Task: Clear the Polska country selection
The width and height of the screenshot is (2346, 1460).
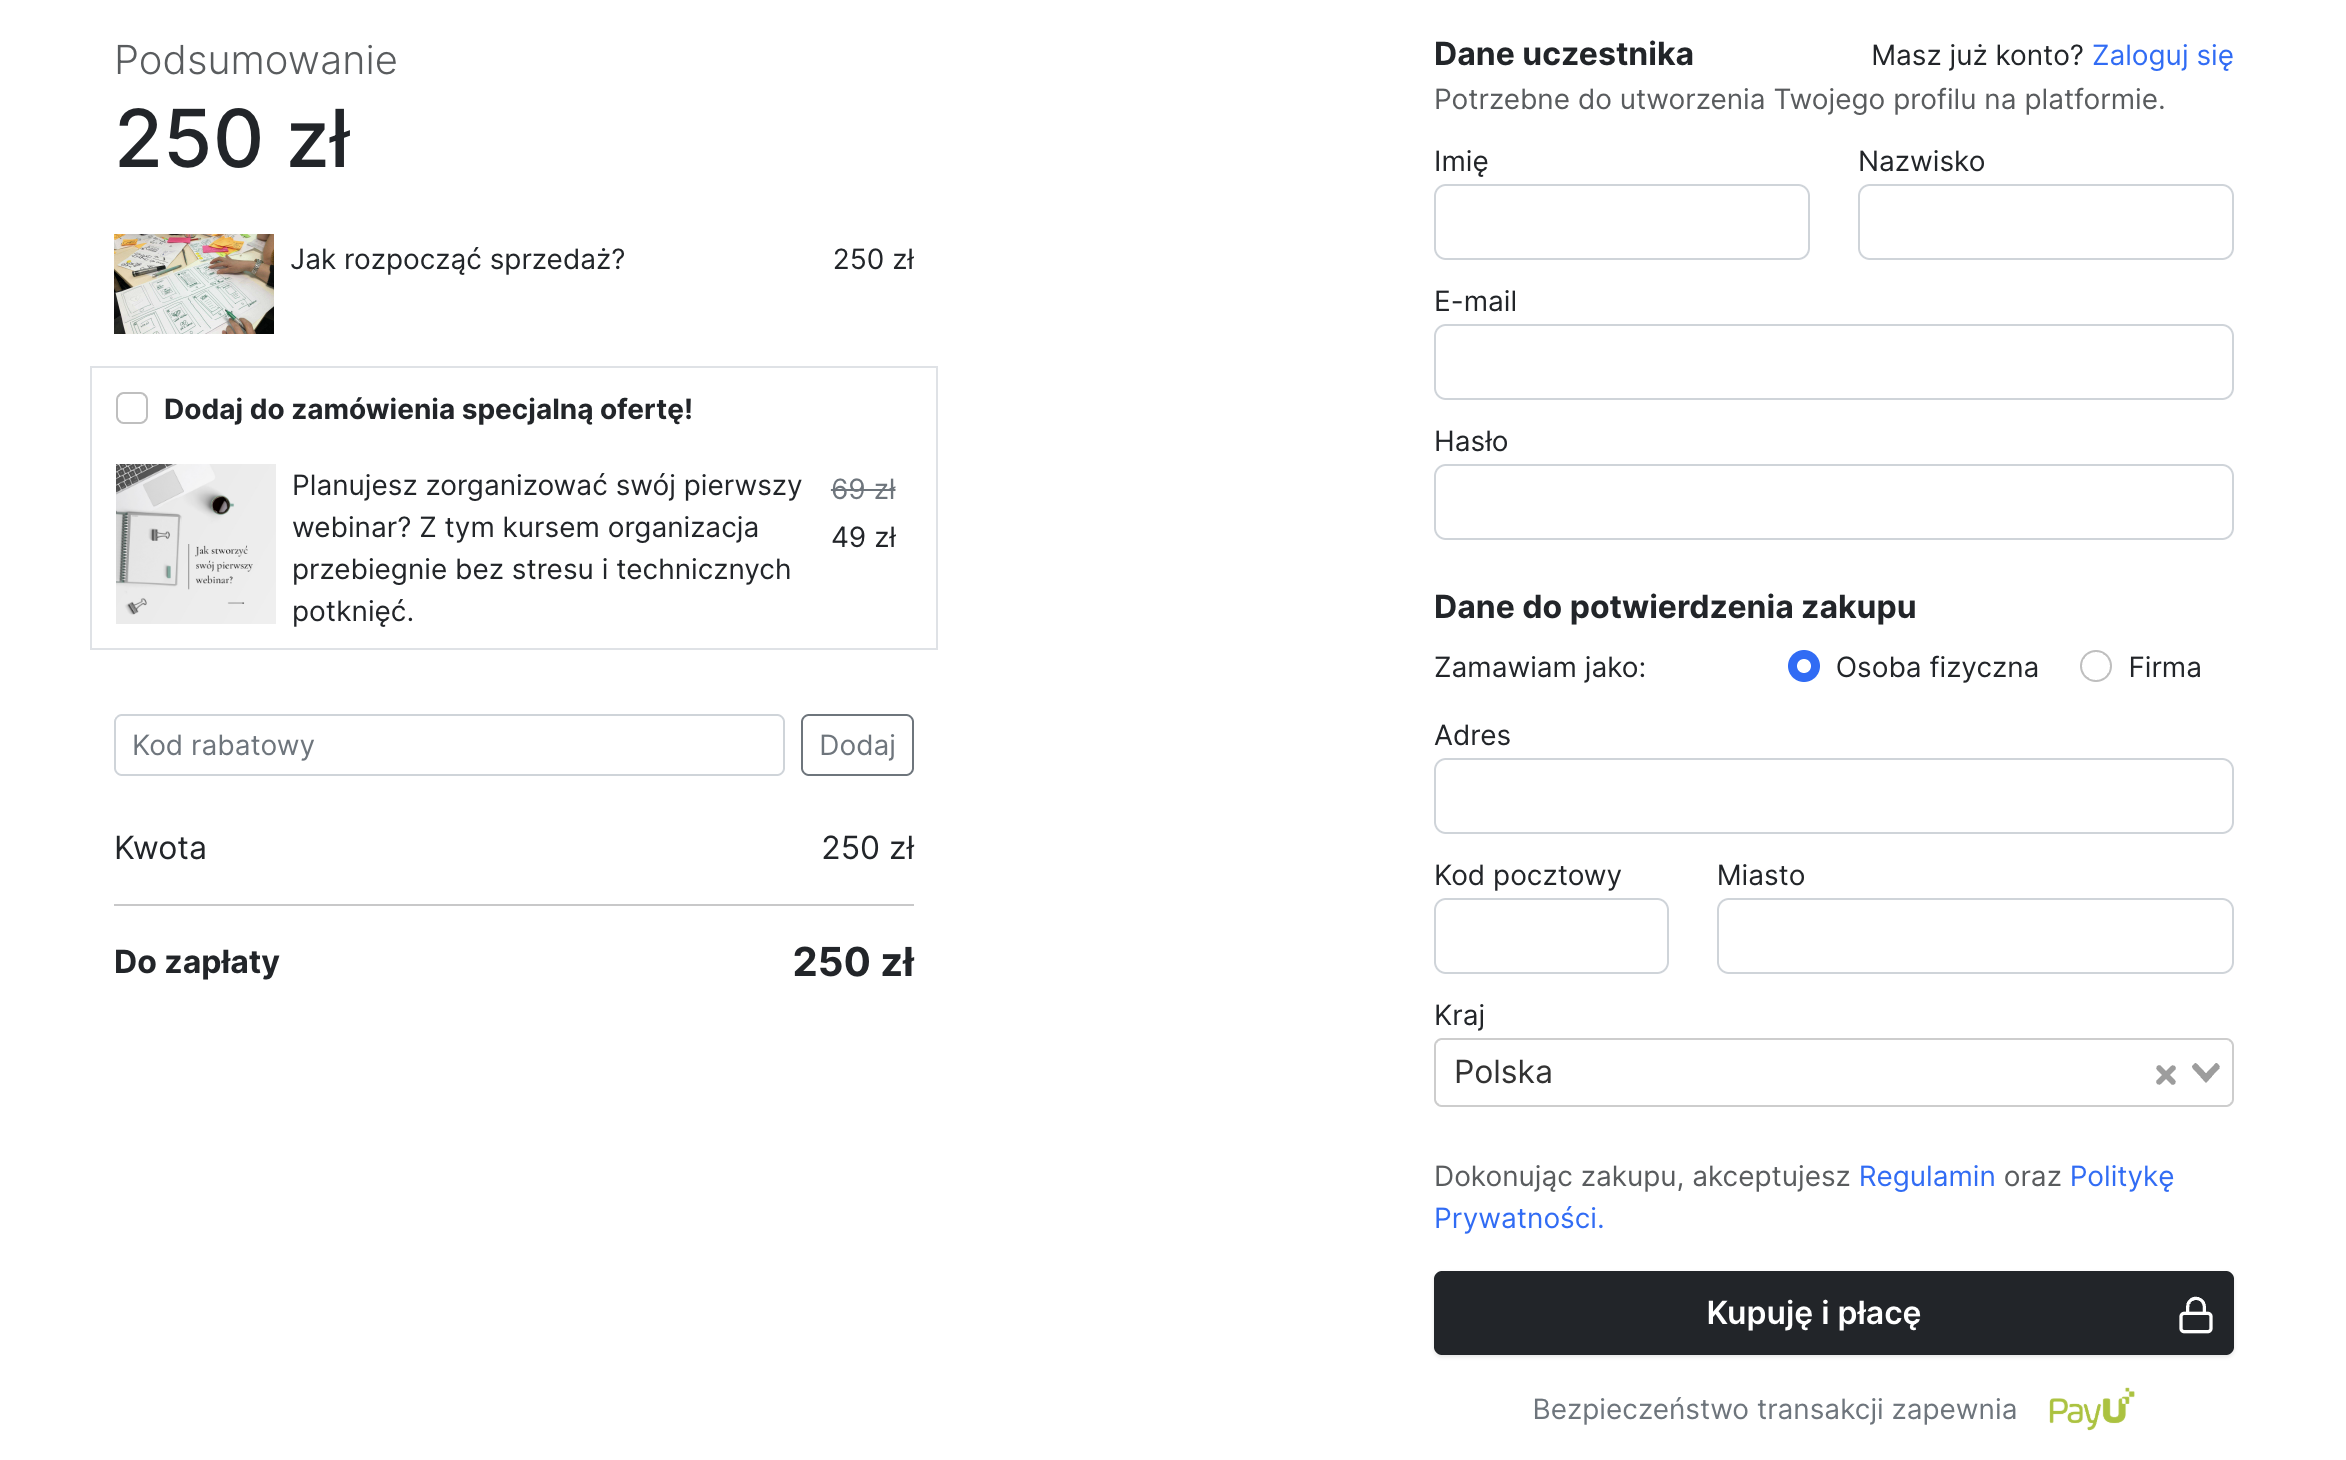Action: point(2165,1074)
